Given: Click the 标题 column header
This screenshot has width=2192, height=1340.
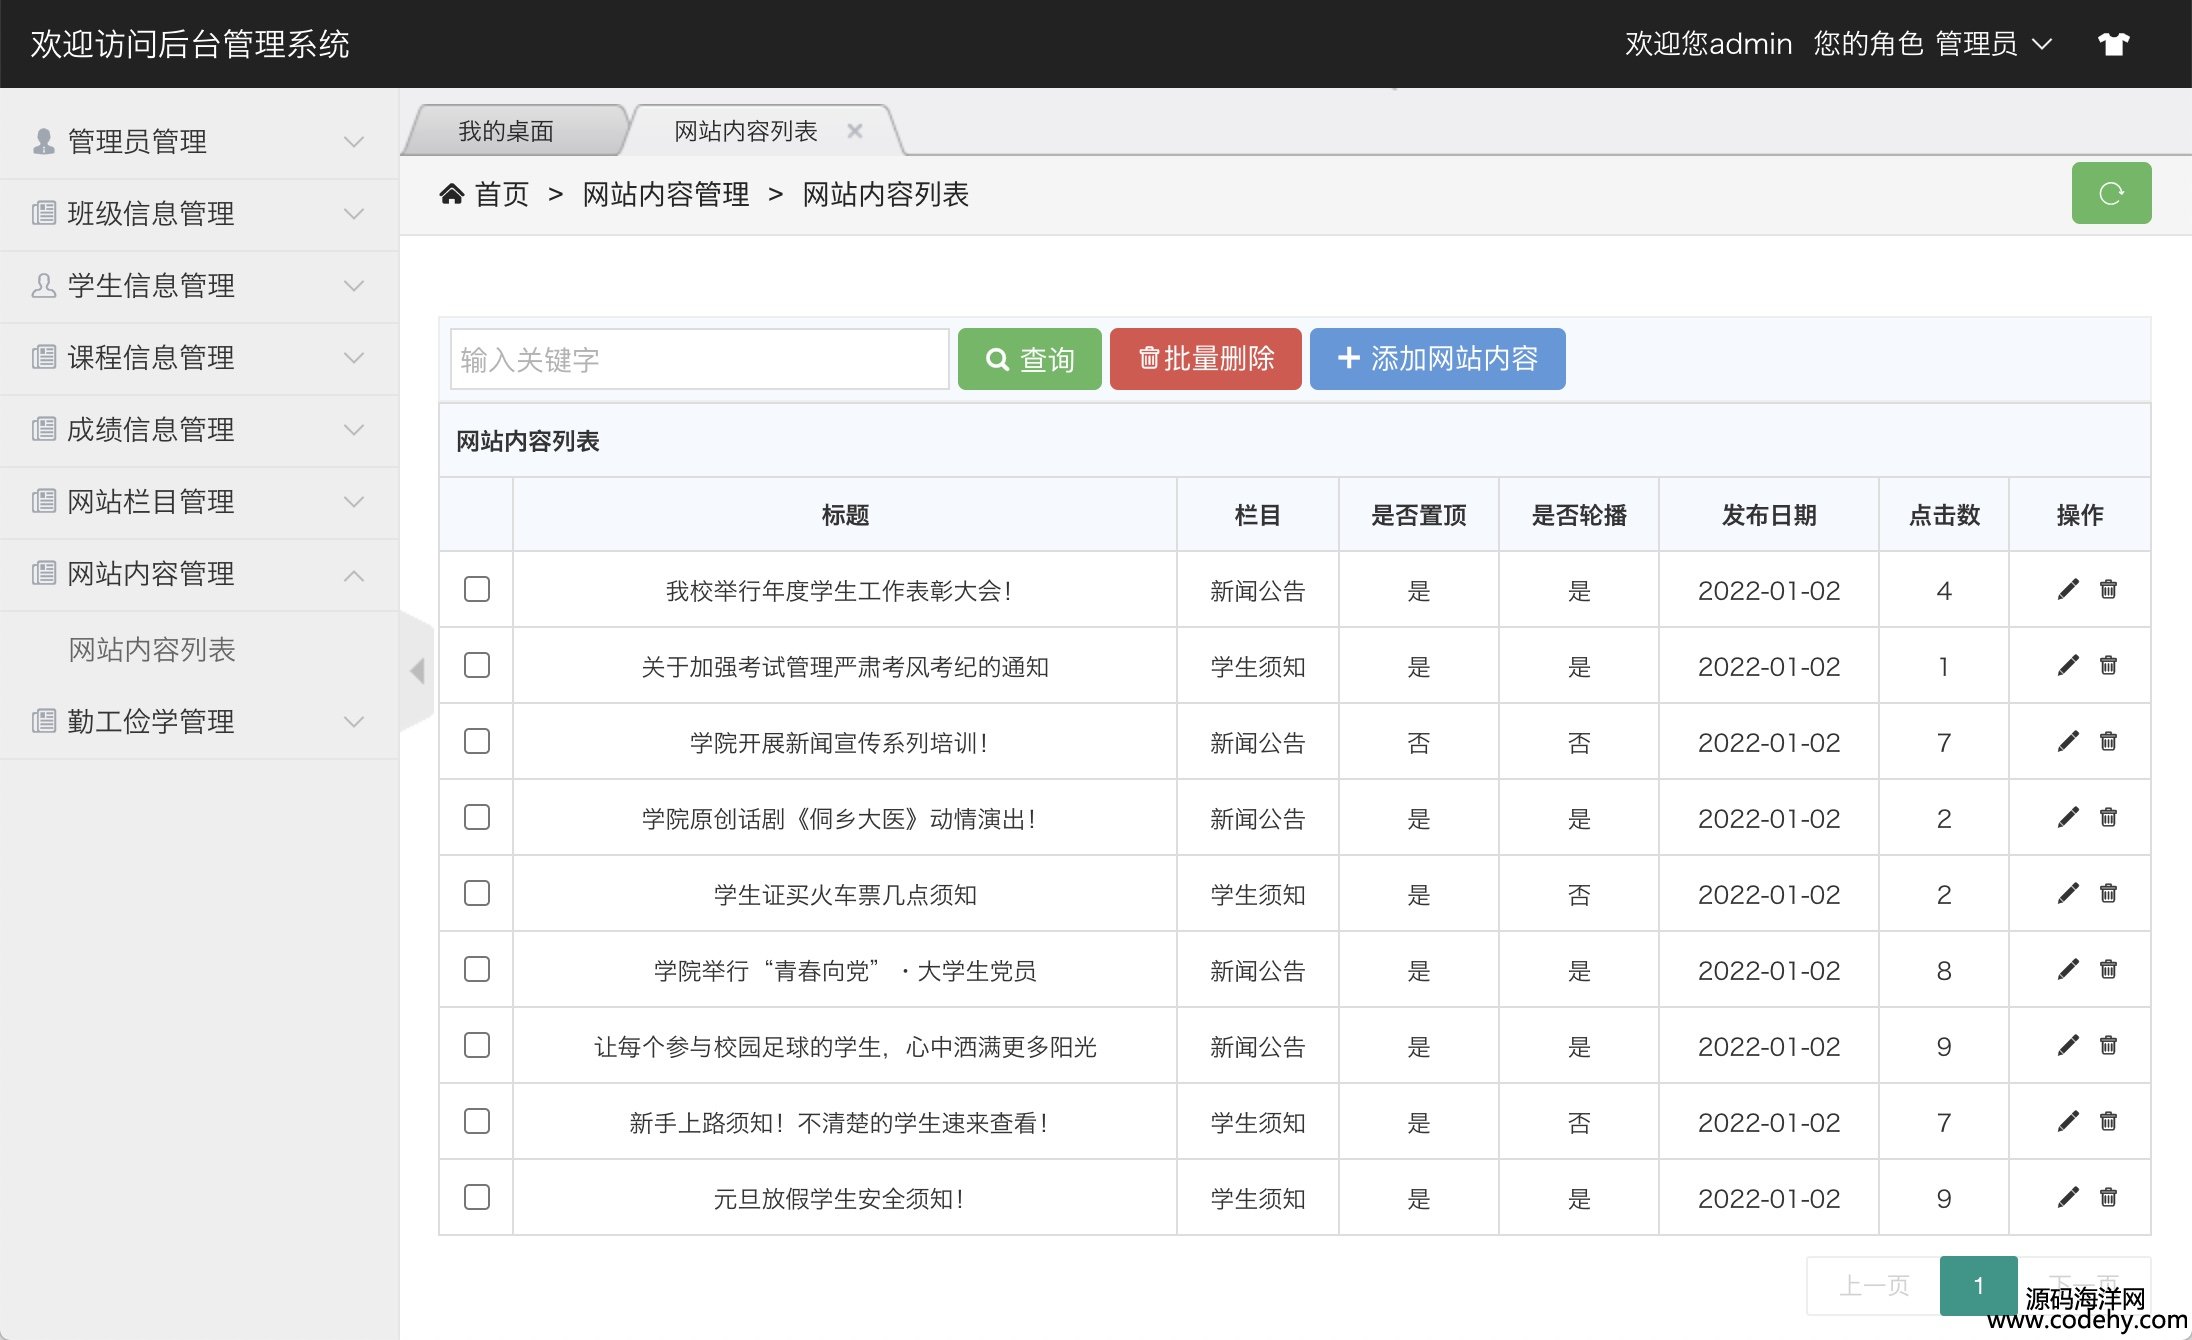Looking at the screenshot, I should 845,515.
